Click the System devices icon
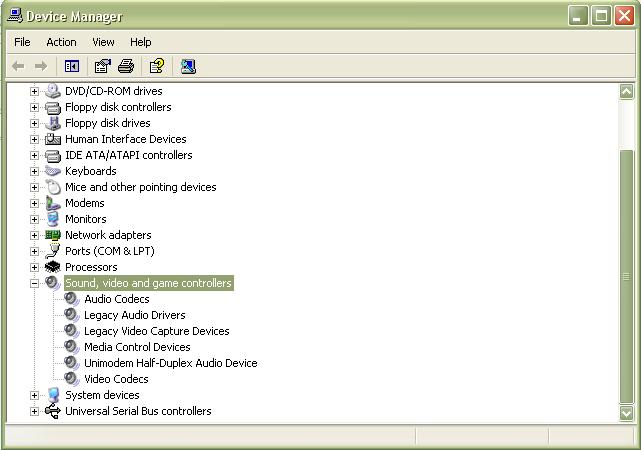 tap(53, 395)
